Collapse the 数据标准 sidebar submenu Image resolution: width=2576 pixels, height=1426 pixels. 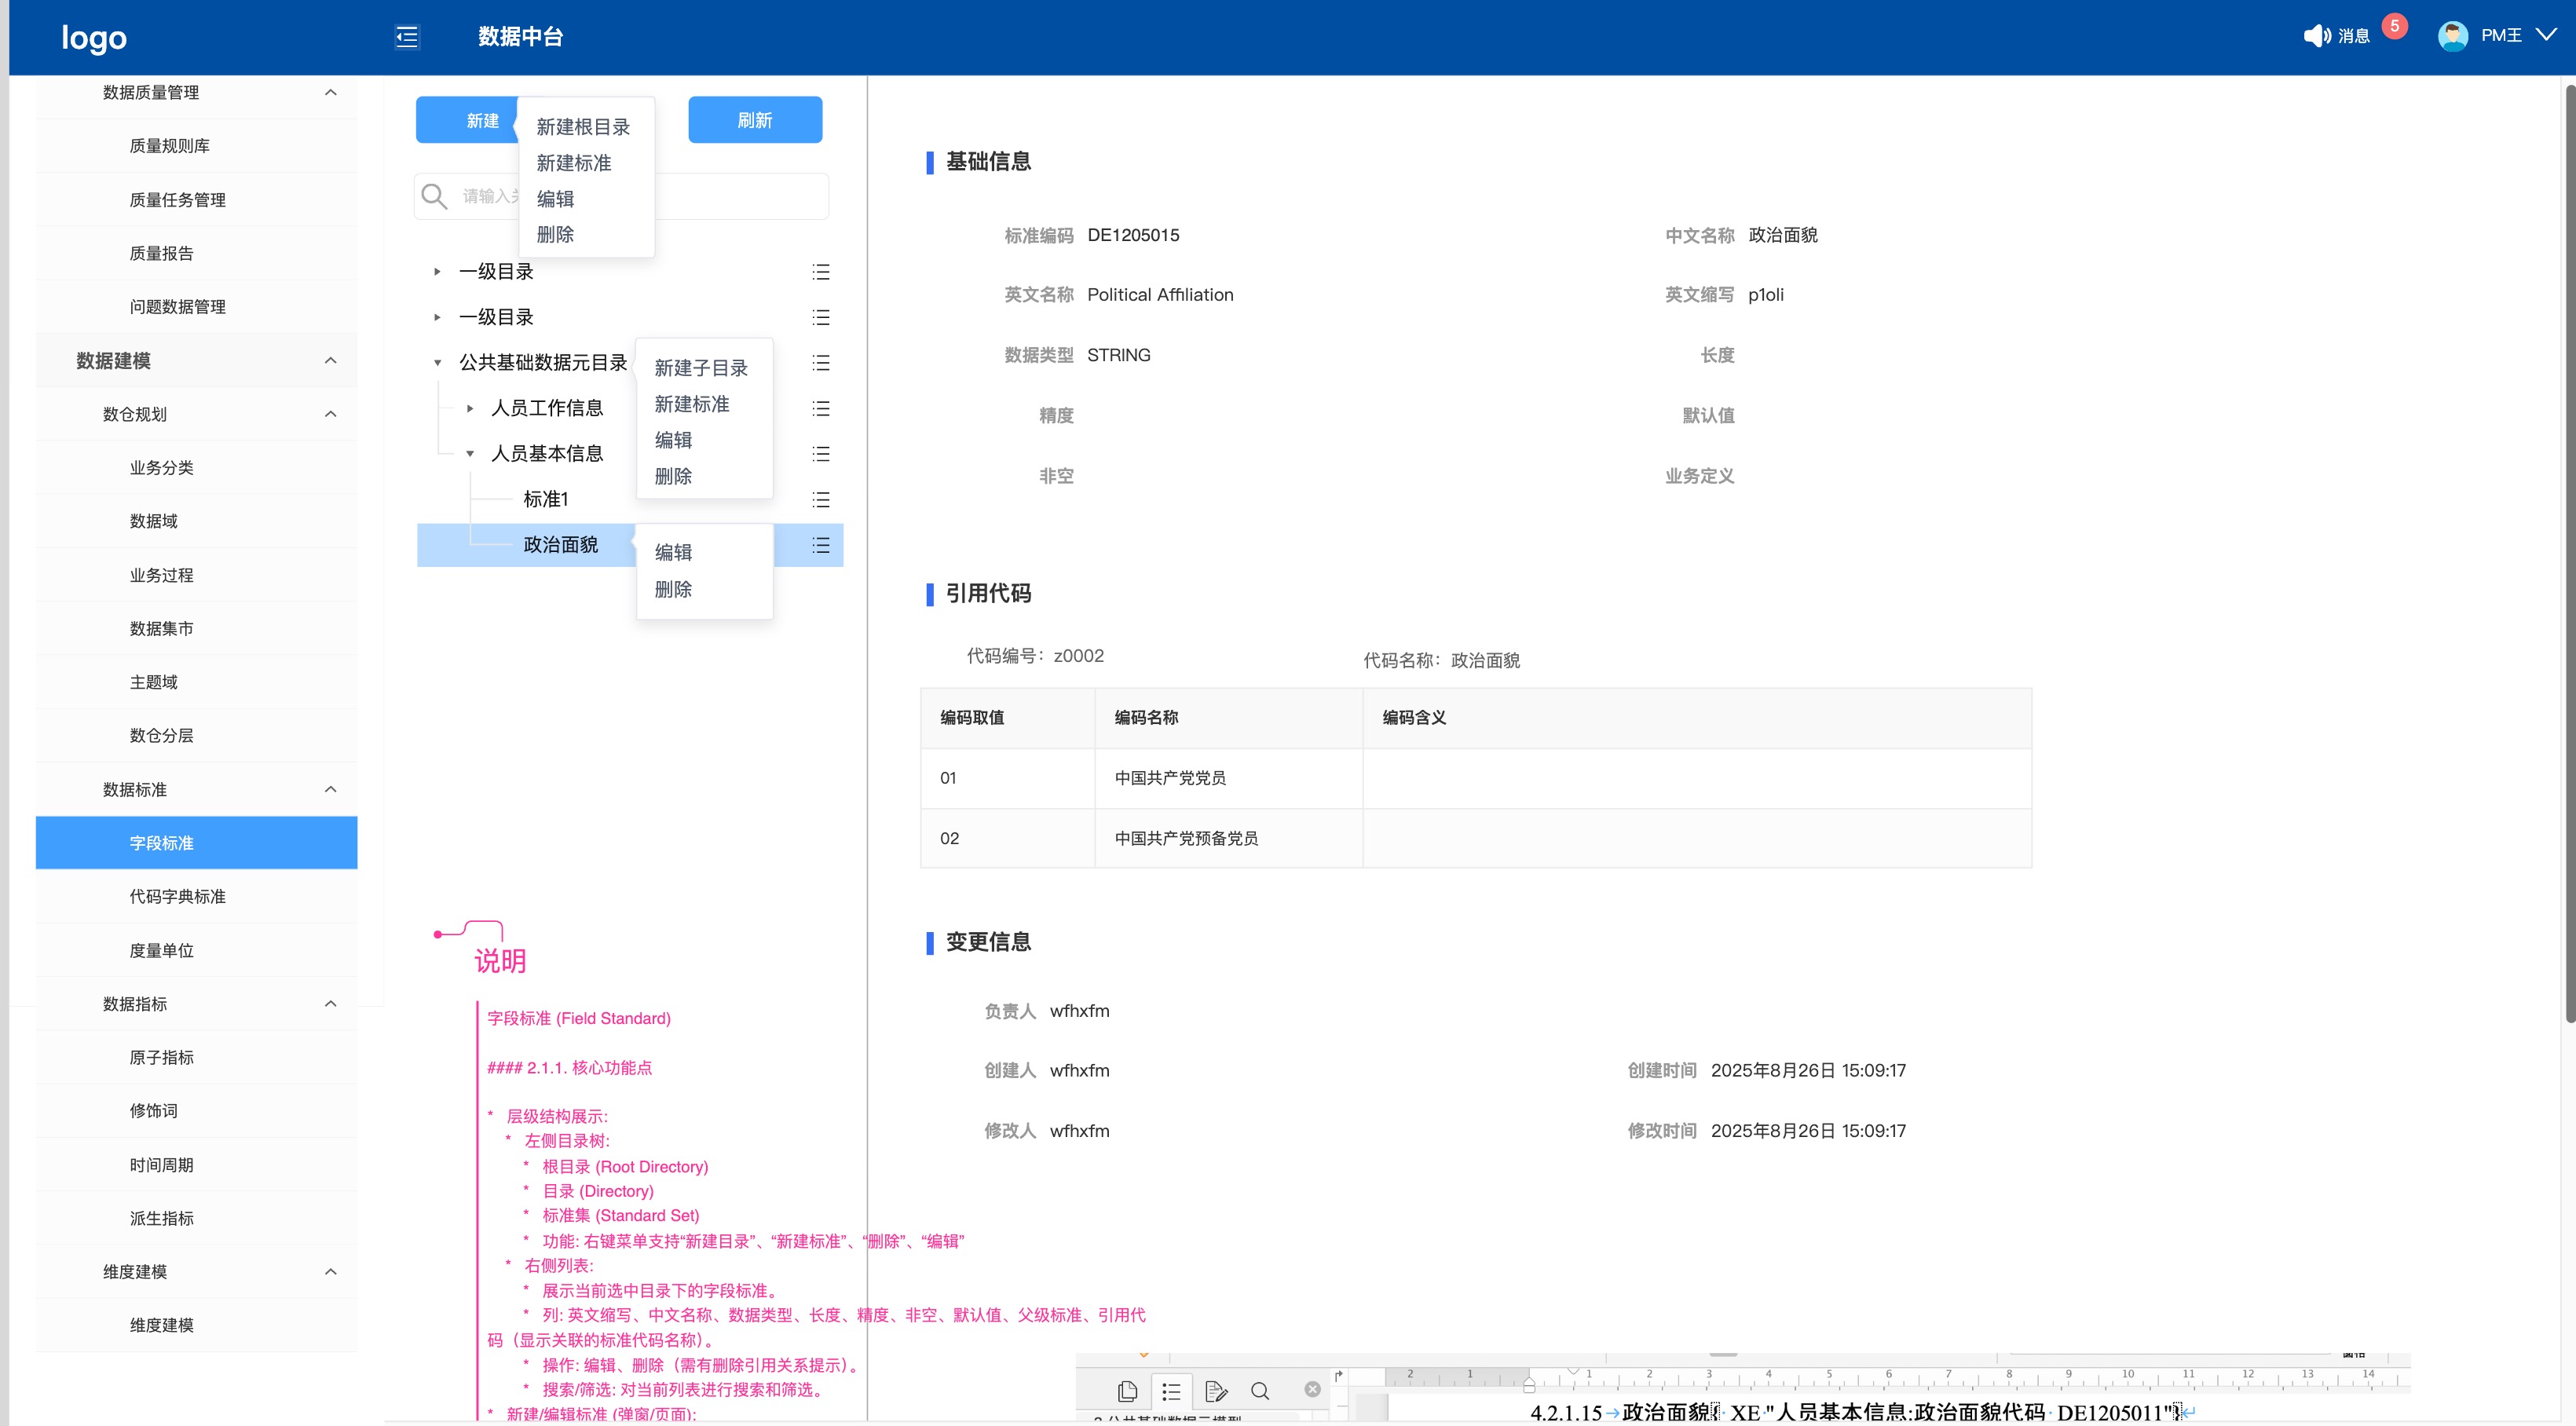331,790
